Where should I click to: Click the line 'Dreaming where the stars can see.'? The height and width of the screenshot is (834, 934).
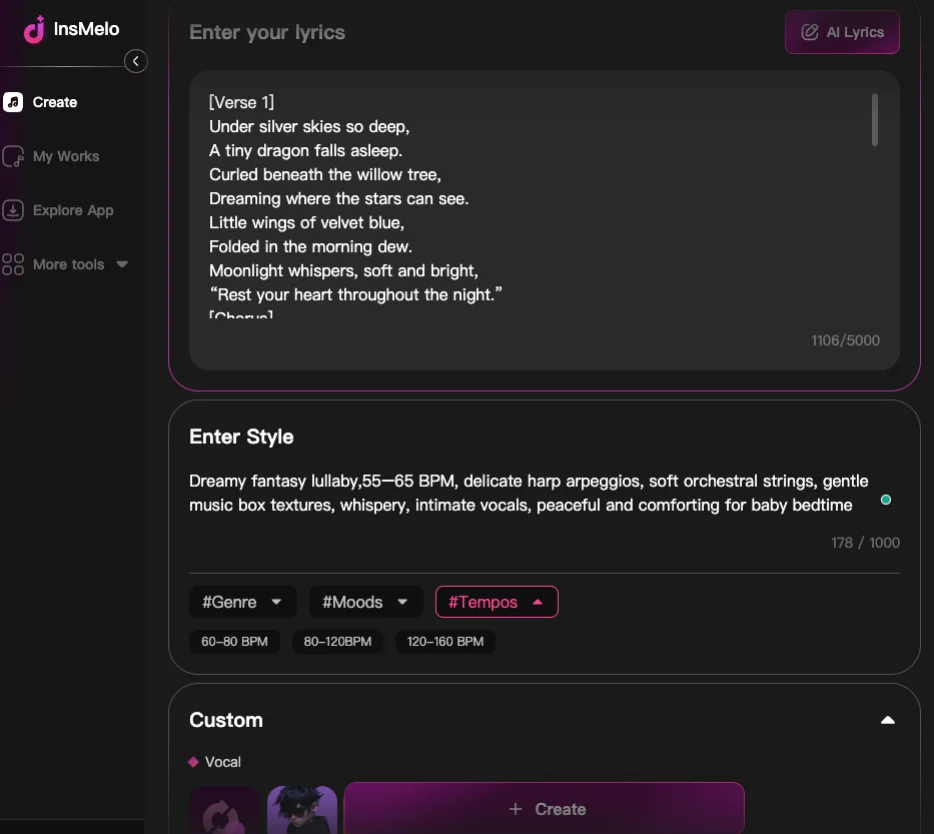pos(339,199)
